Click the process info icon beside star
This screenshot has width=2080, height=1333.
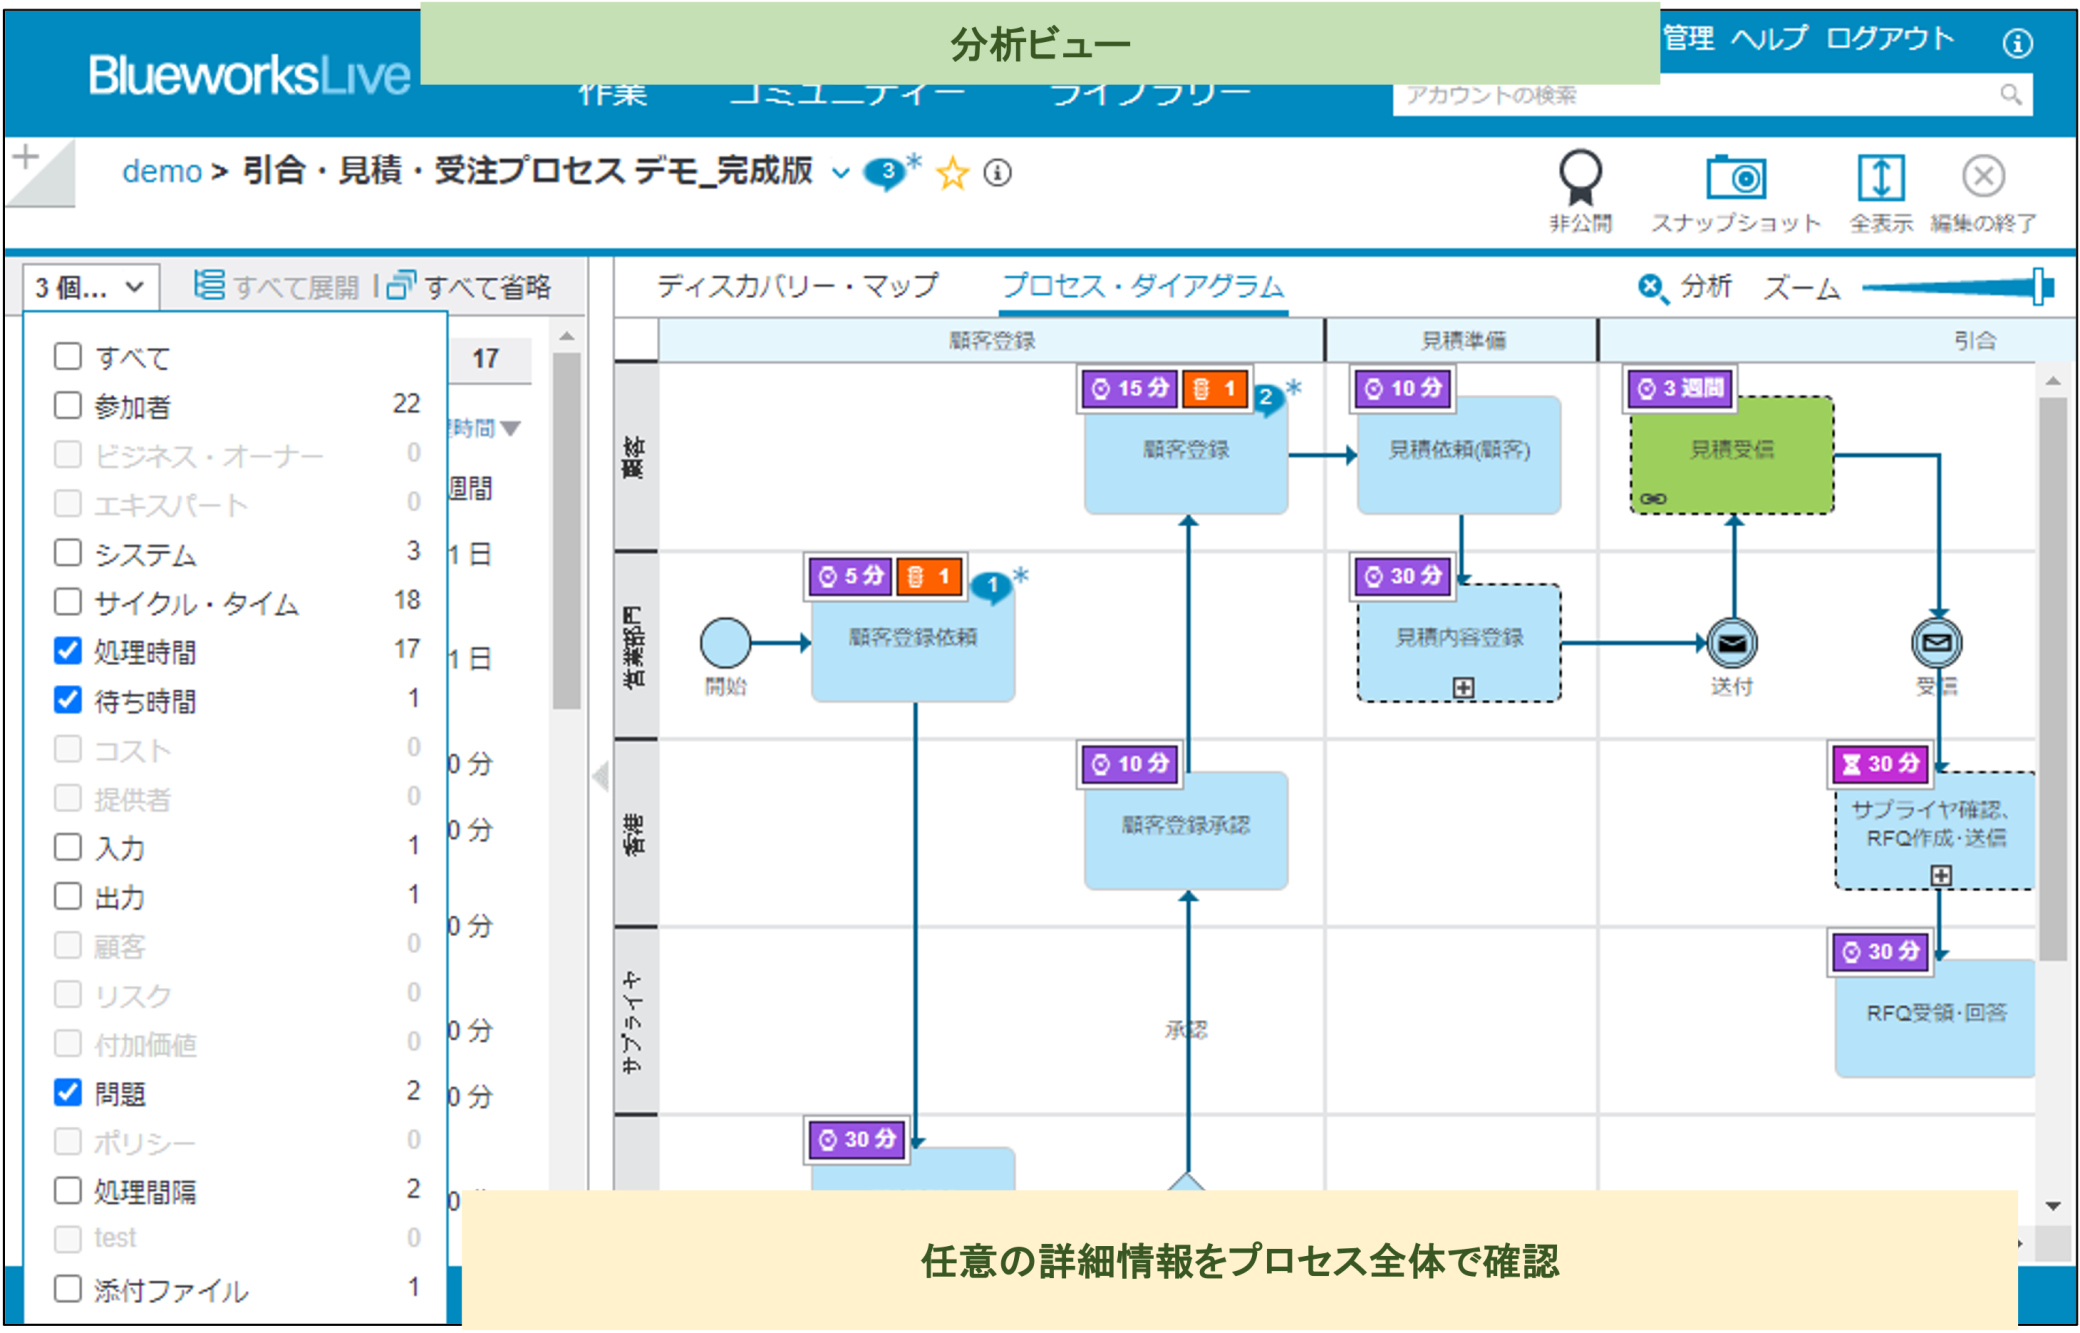click(x=997, y=172)
